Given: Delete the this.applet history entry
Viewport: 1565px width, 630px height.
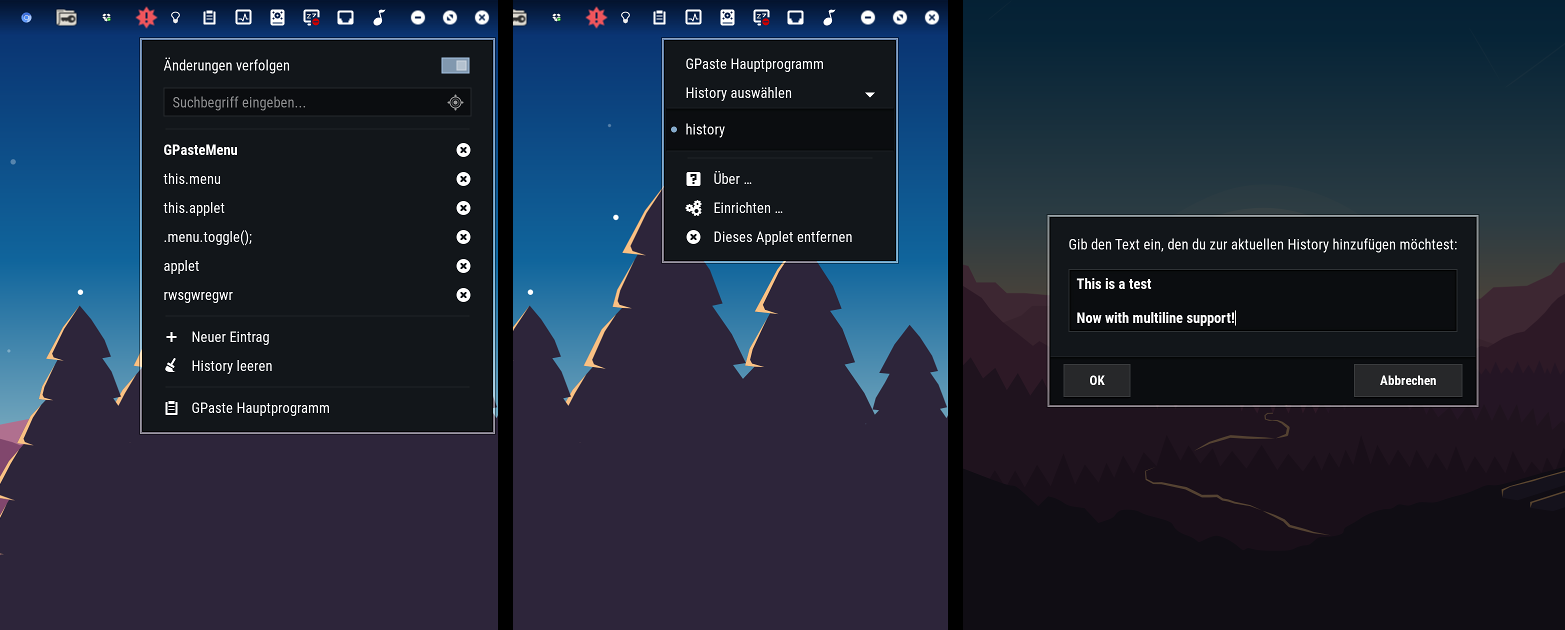Looking at the screenshot, I should pos(463,208).
